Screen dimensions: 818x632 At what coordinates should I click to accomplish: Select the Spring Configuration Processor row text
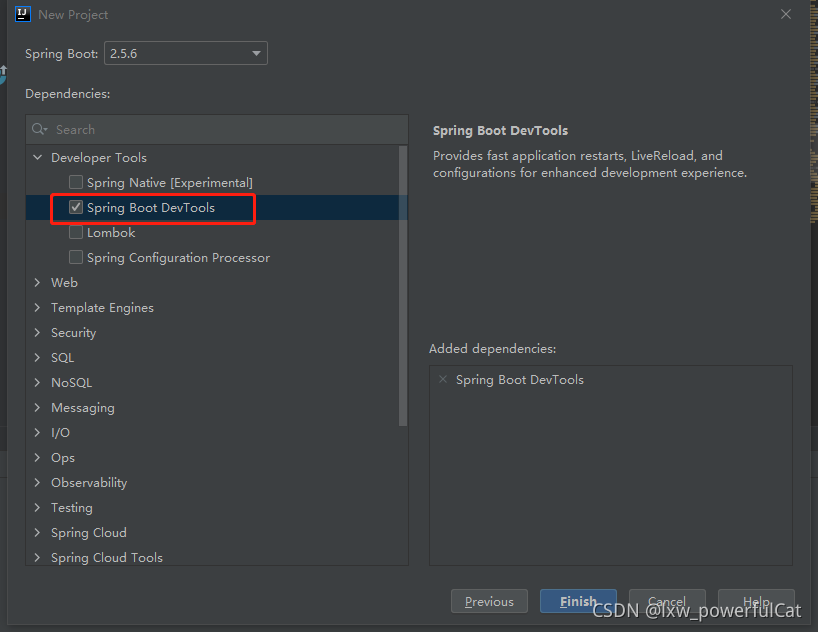(x=178, y=258)
